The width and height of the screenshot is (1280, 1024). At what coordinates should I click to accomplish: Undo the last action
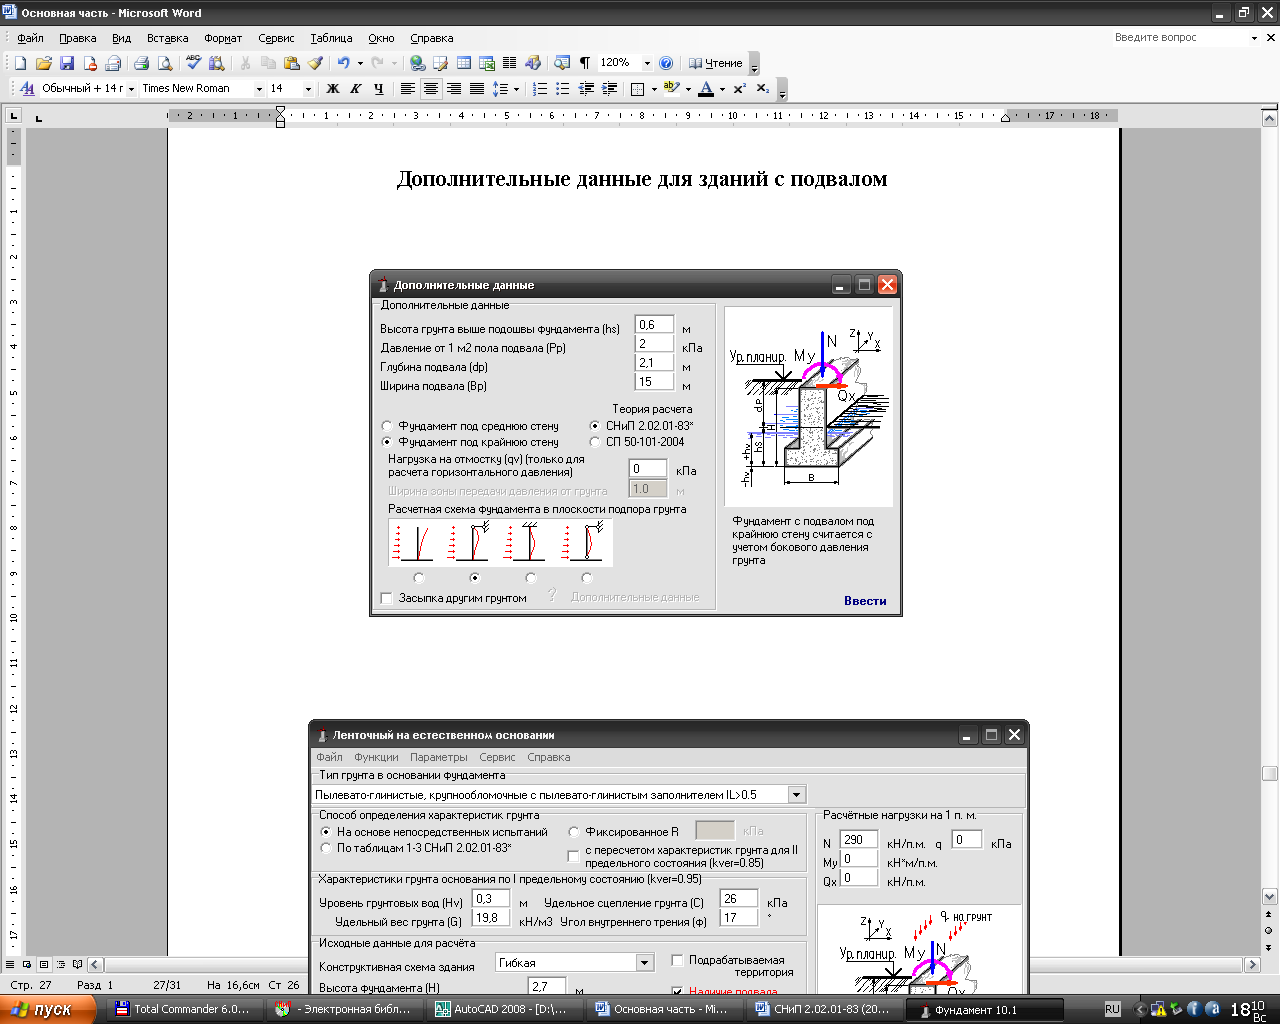tap(343, 63)
